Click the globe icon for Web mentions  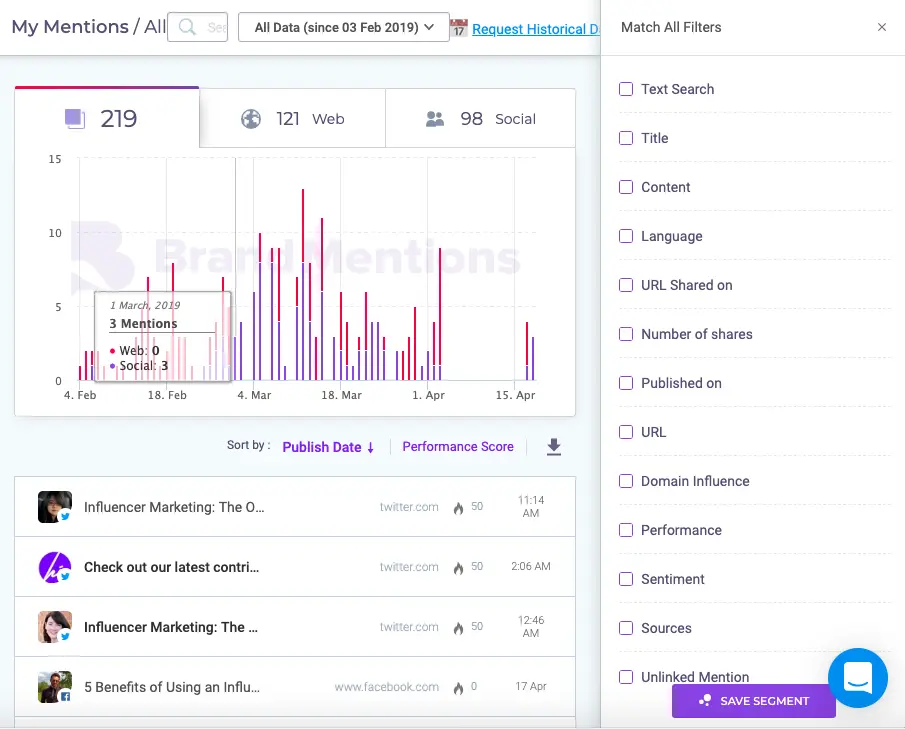pyautogui.click(x=251, y=119)
